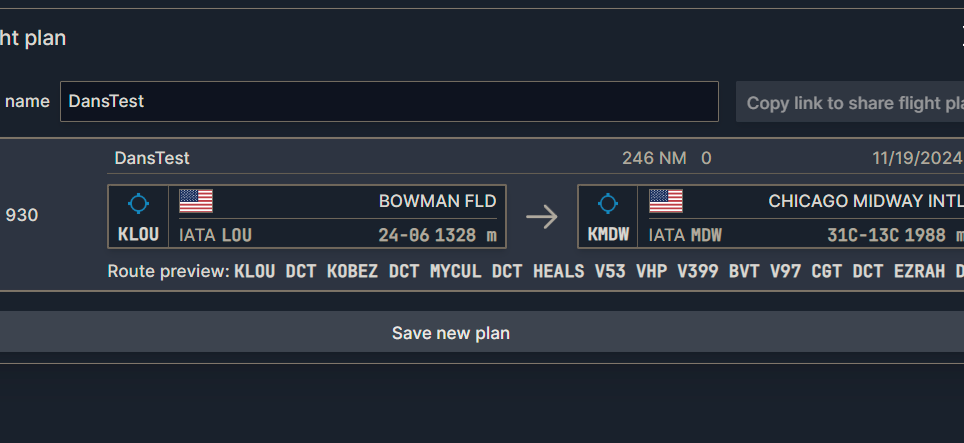964x443 pixels.
Task: Click the KLOU airport code label
Action: pos(138,235)
